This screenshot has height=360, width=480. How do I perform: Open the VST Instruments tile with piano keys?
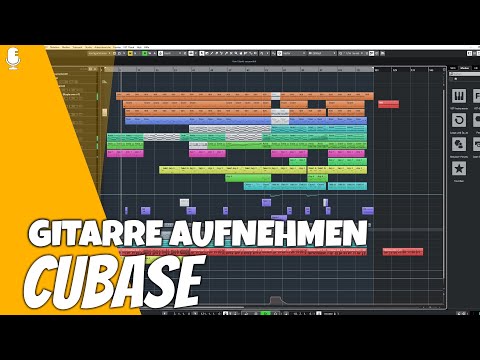coord(459,96)
